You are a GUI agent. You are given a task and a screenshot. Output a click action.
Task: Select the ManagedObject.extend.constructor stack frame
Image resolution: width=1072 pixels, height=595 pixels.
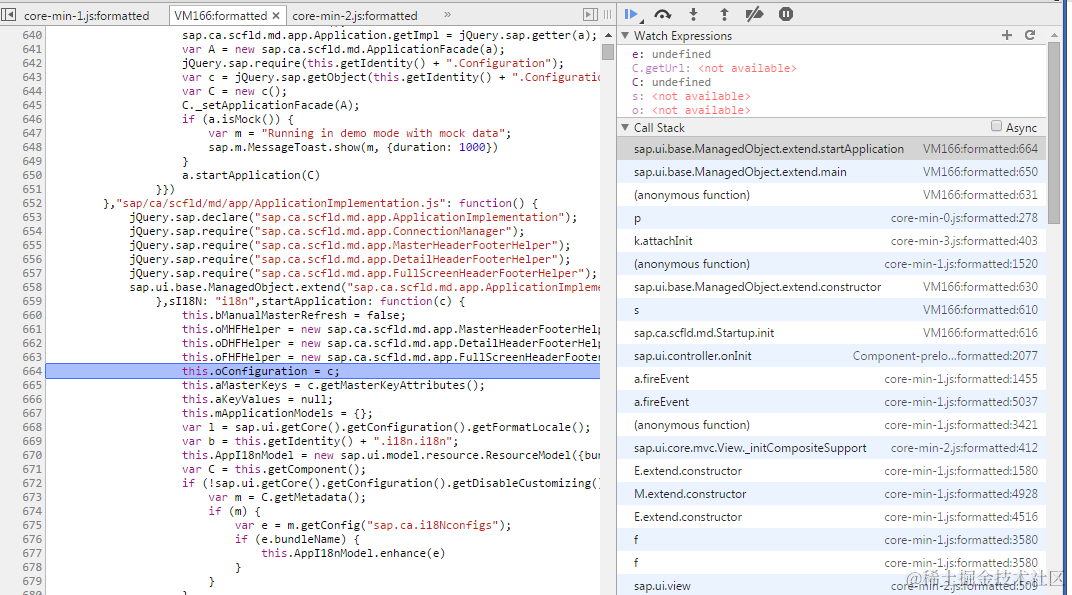click(x=831, y=287)
